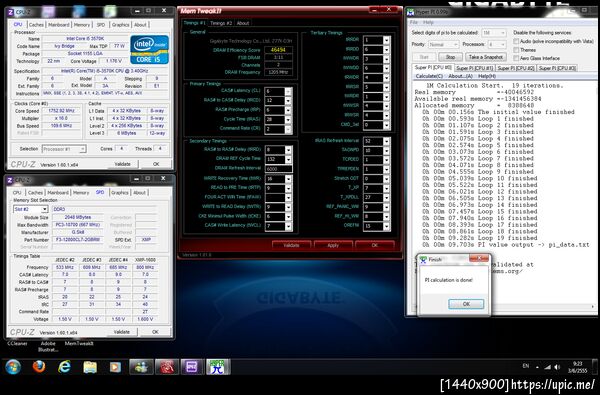Screen dimensions: 600x395
Task: Select the Super PI [CPU #1] tab
Action: click(x=474, y=68)
